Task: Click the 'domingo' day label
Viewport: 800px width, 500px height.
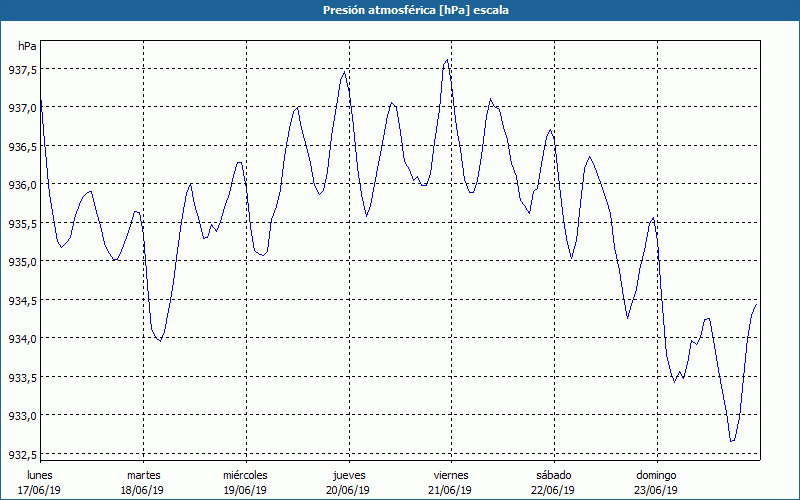Action: pos(656,475)
